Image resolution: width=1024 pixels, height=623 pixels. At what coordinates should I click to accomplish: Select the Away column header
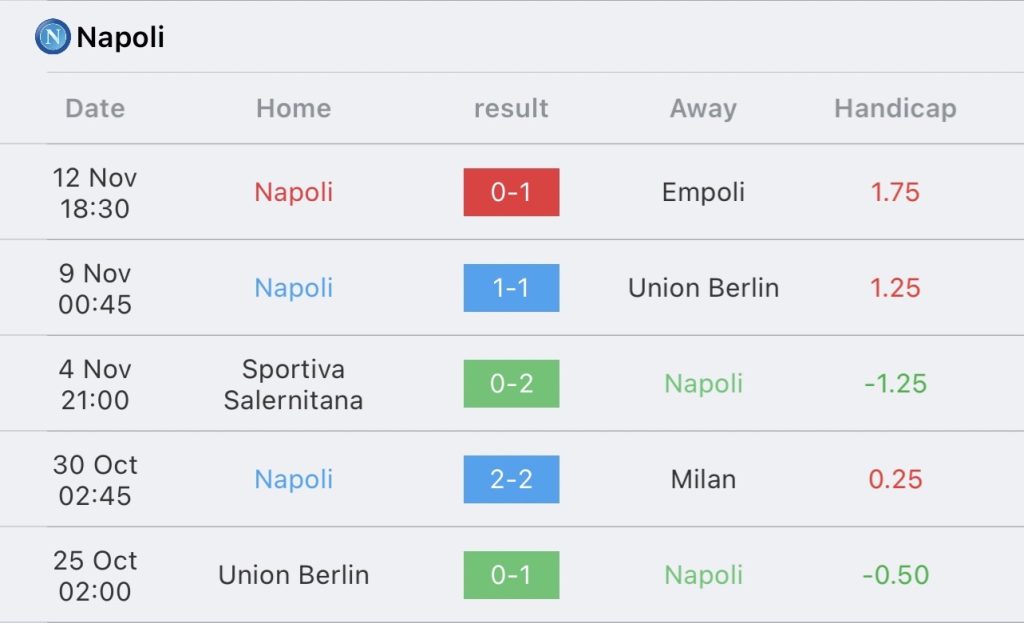pos(703,108)
